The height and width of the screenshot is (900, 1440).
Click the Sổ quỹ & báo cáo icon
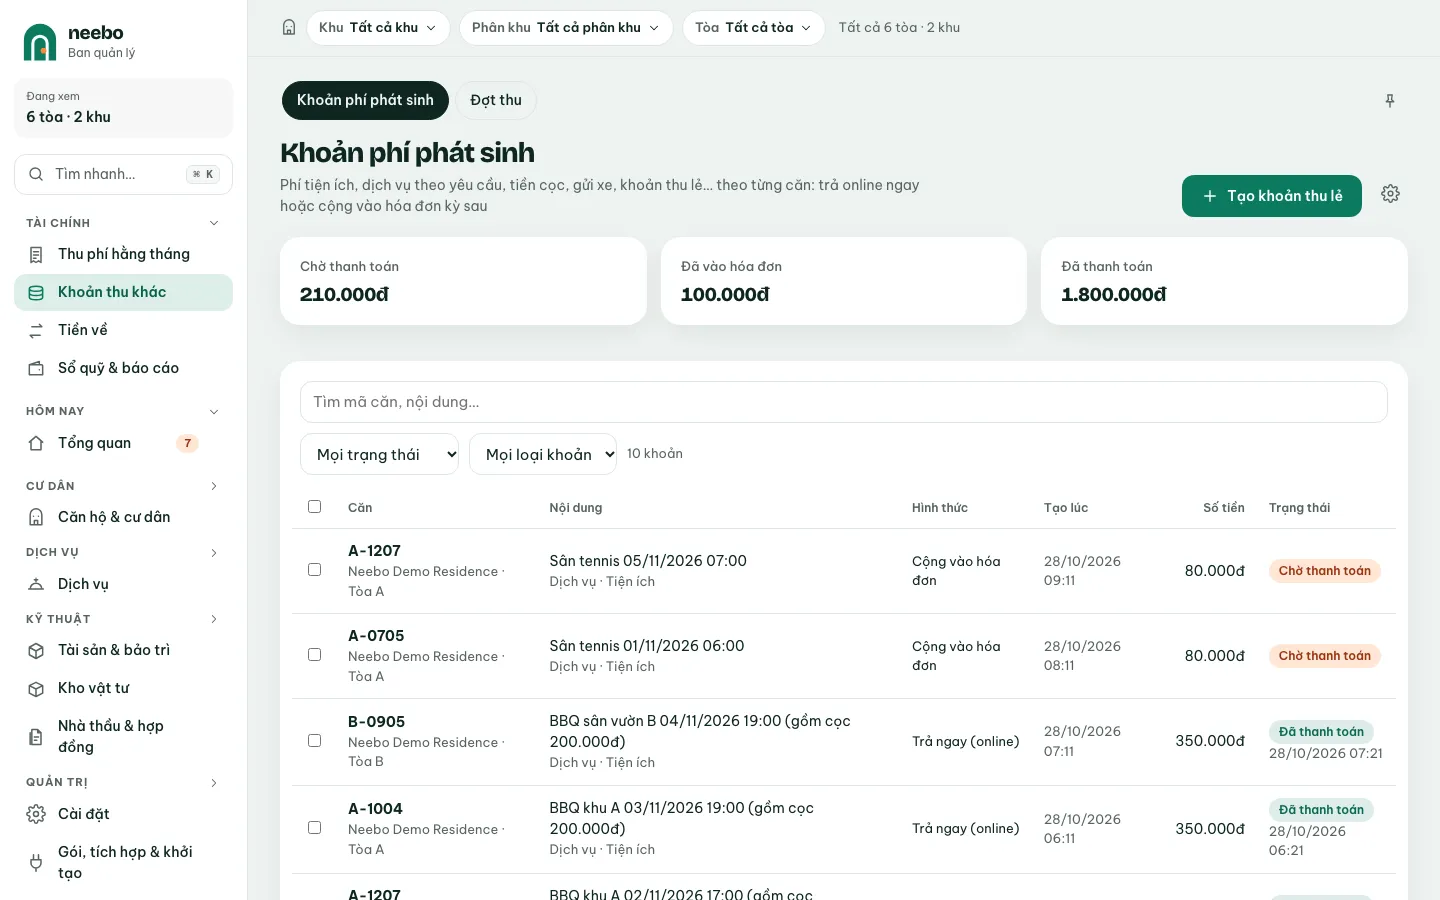pos(36,369)
